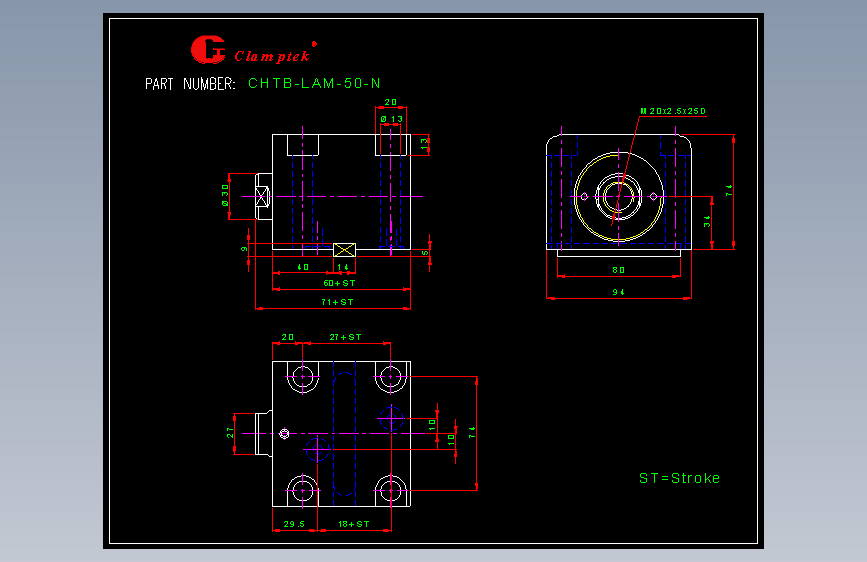Image resolution: width=867 pixels, height=562 pixels.
Task: Select the "60+ST" dimension
Action: coord(340,283)
